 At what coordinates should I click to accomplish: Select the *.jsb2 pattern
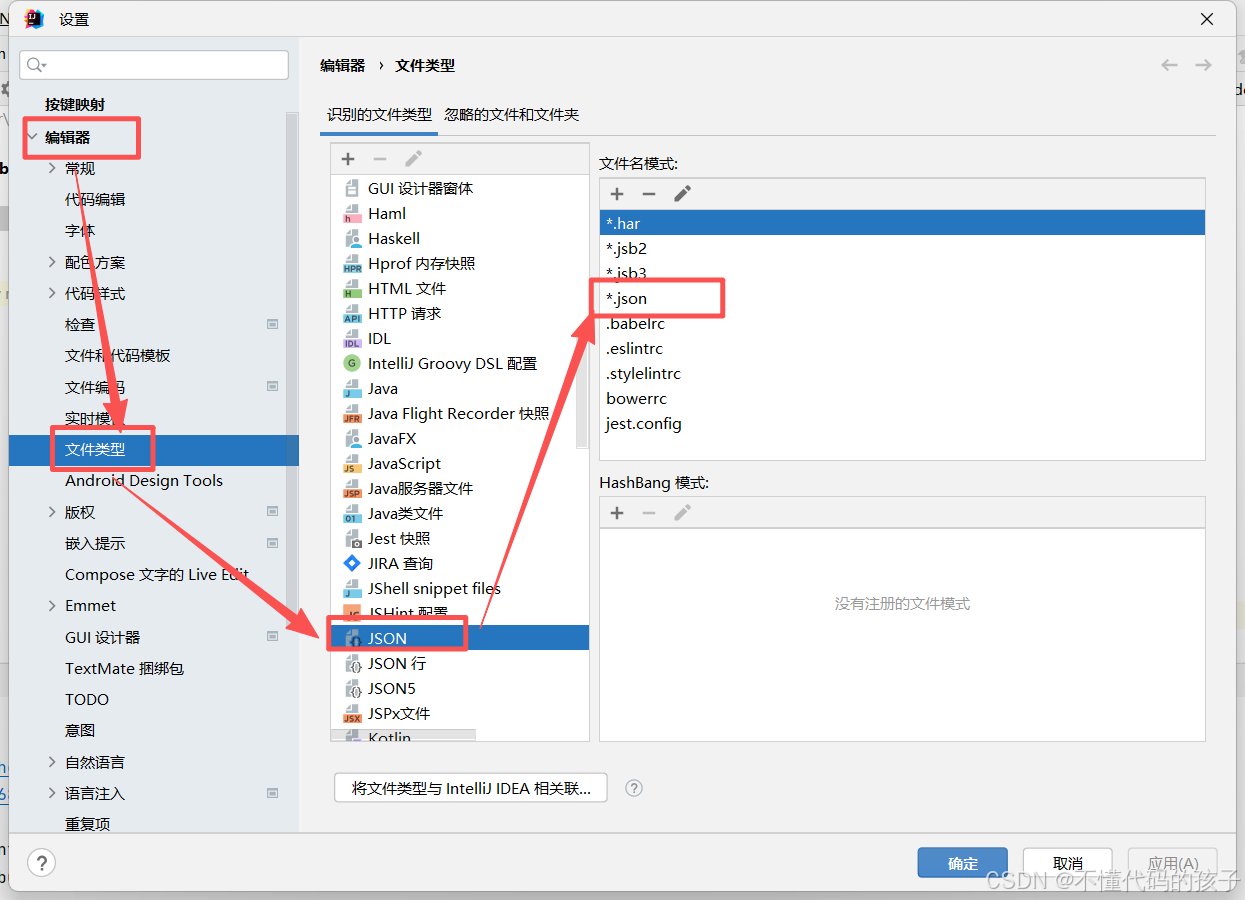click(902, 248)
